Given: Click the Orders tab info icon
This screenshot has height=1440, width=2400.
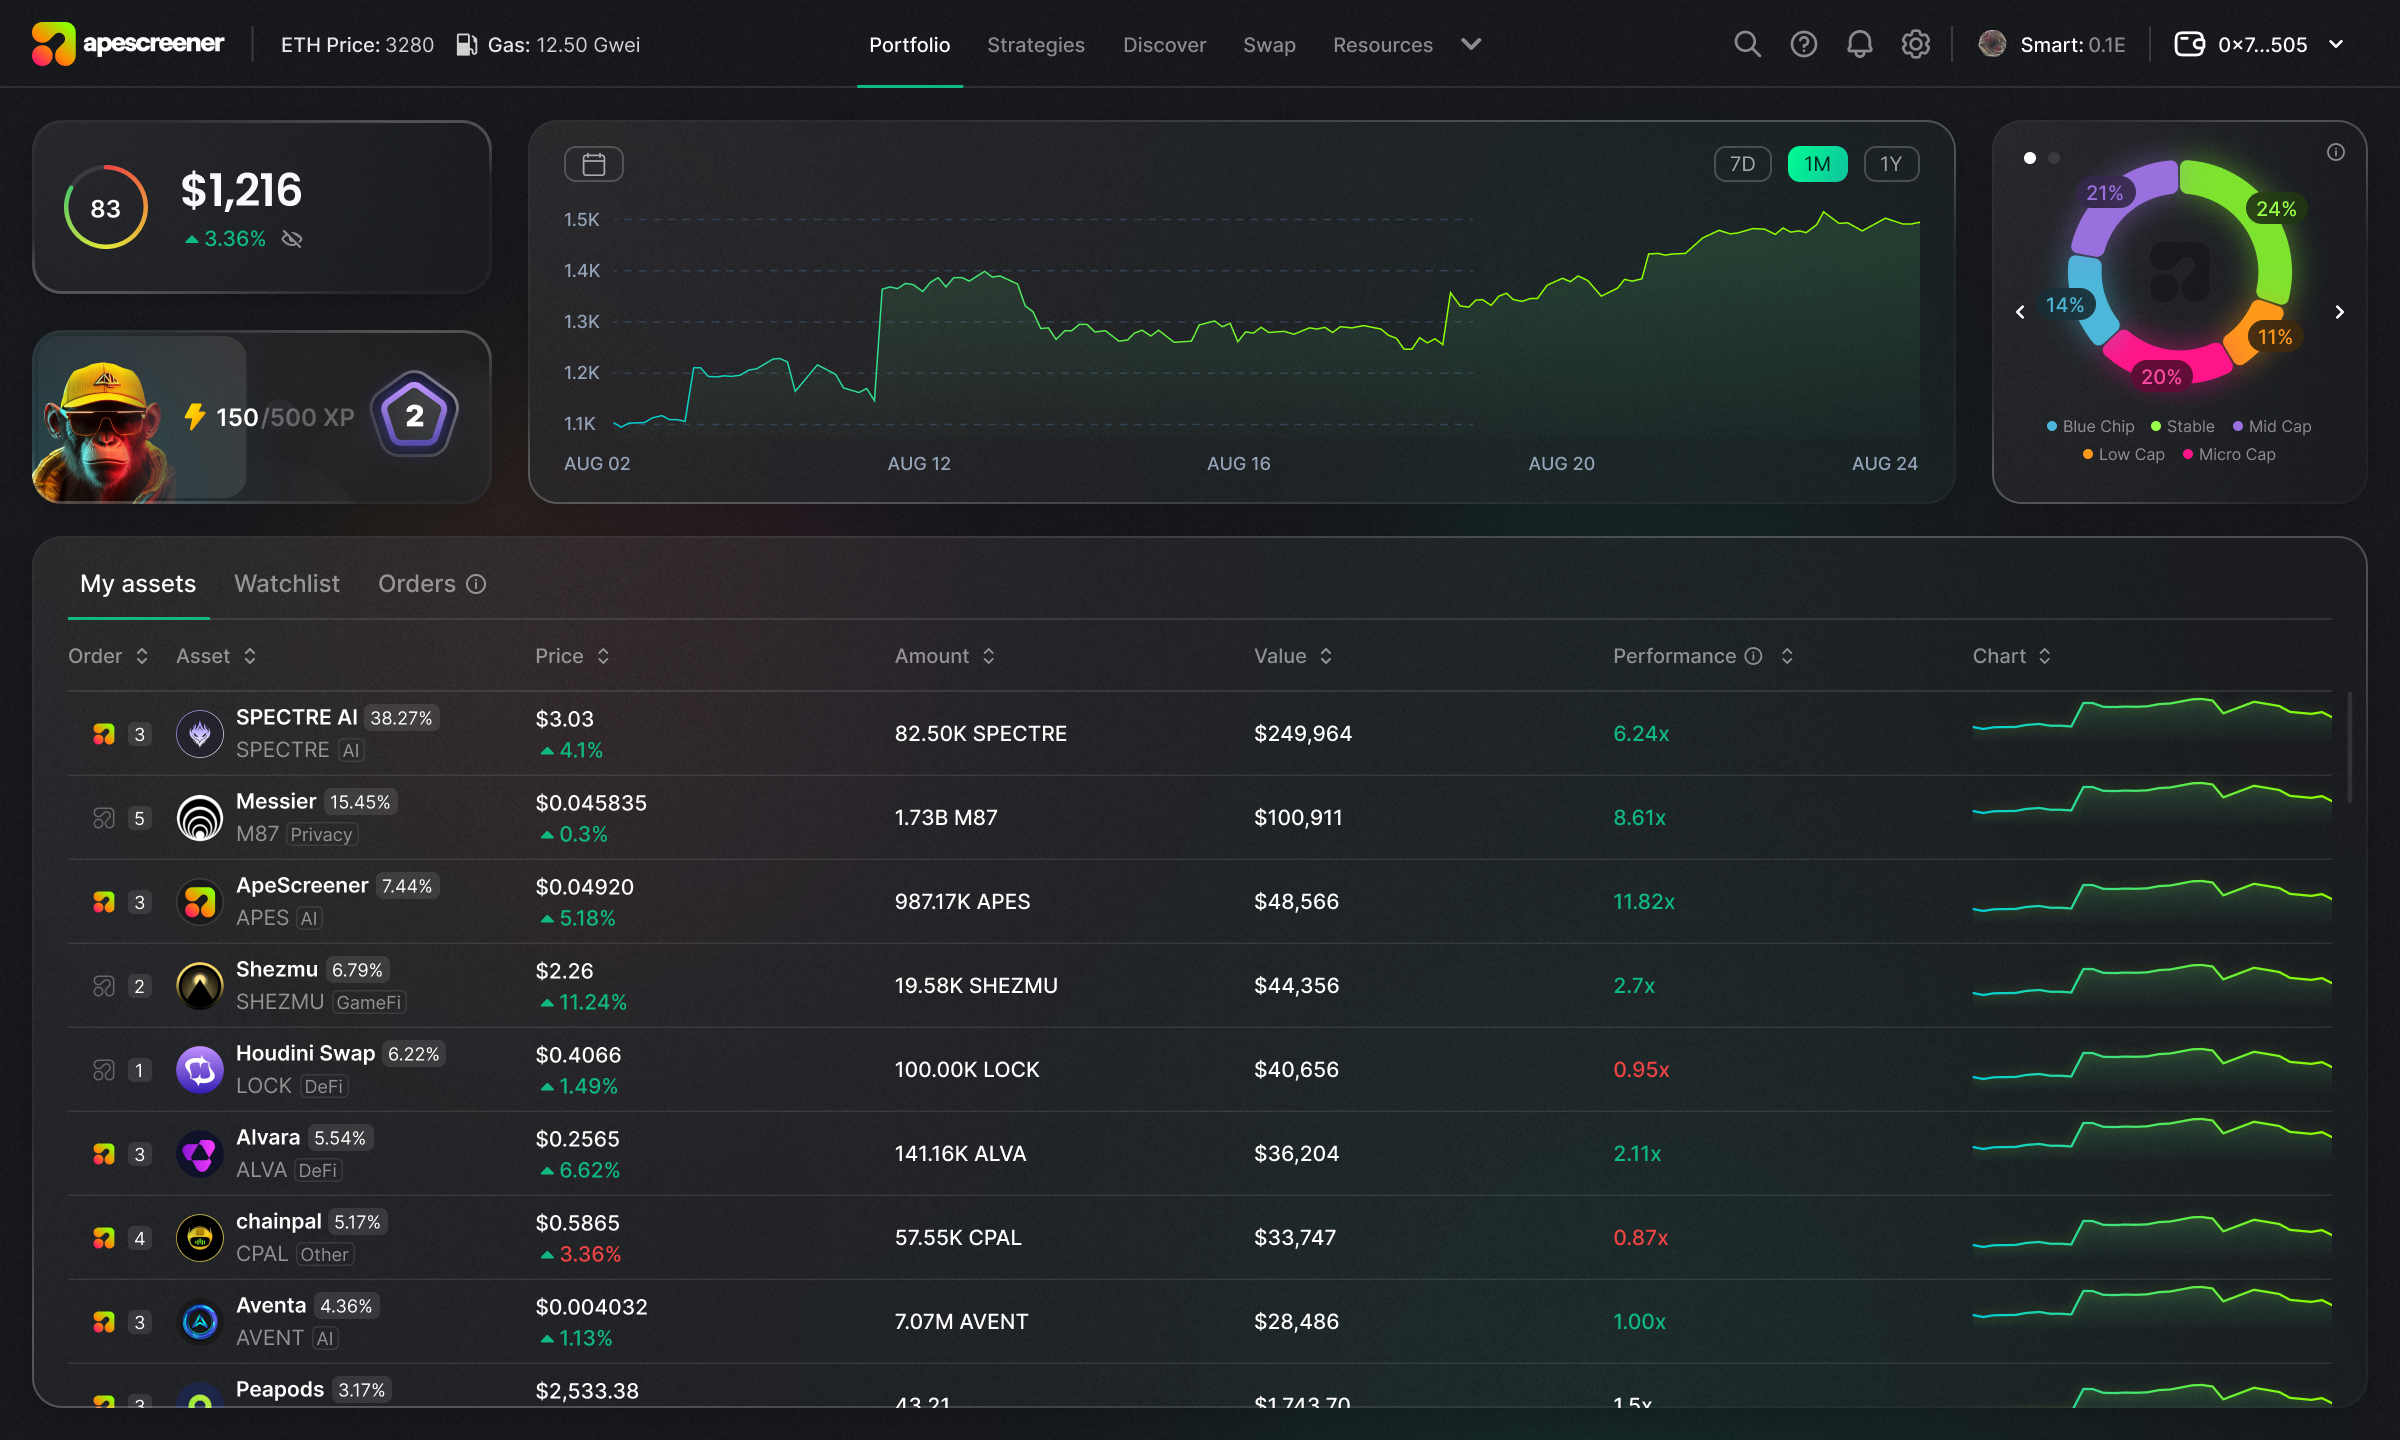Looking at the screenshot, I should point(477,584).
